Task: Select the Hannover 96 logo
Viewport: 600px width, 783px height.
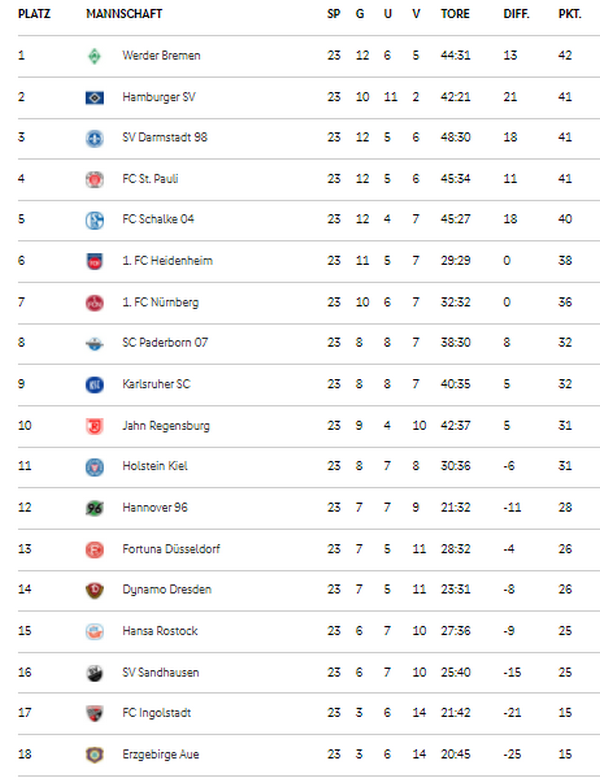Action: (94, 508)
